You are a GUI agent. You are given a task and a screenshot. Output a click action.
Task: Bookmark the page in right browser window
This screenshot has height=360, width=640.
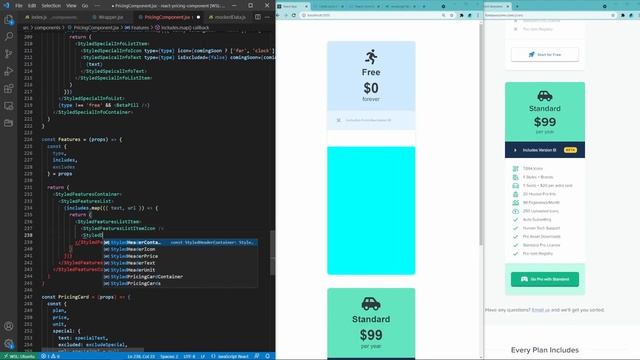point(613,15)
